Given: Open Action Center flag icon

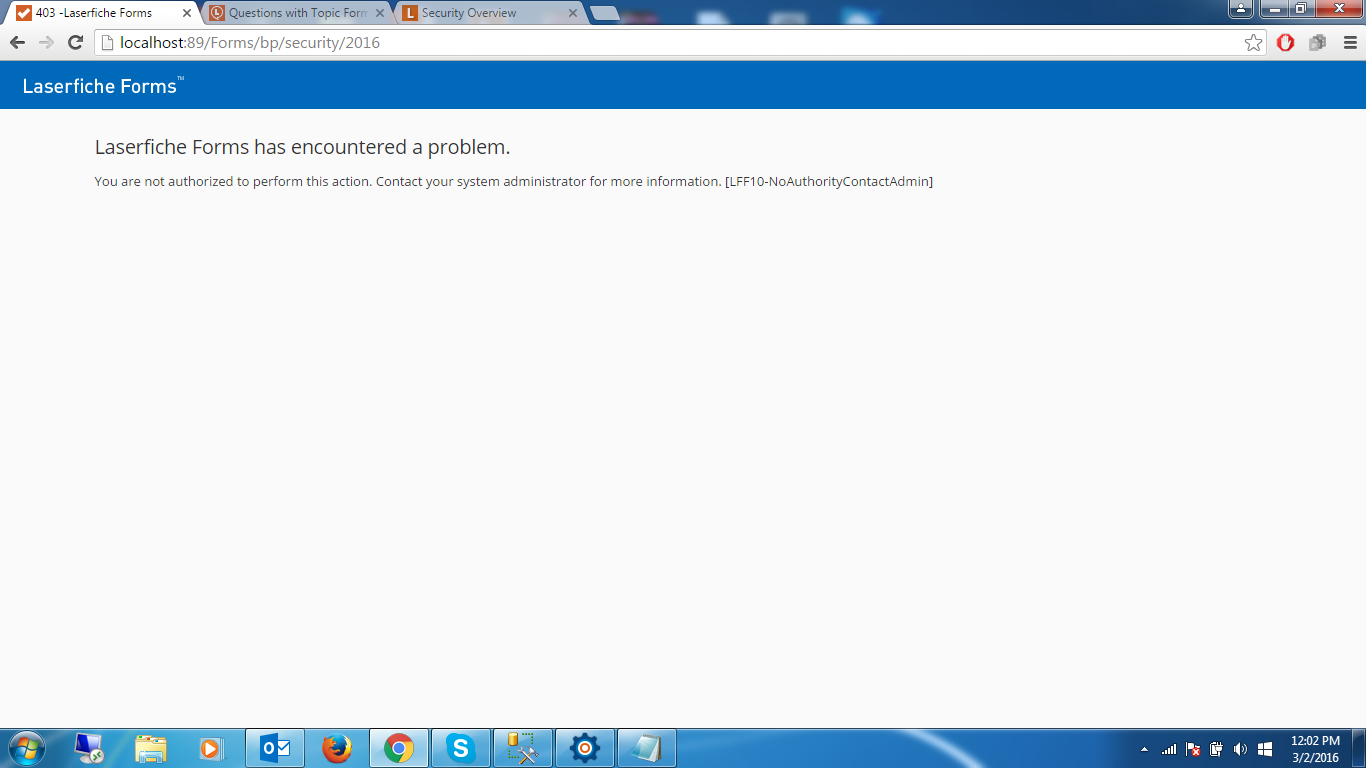Looking at the screenshot, I should [1193, 749].
